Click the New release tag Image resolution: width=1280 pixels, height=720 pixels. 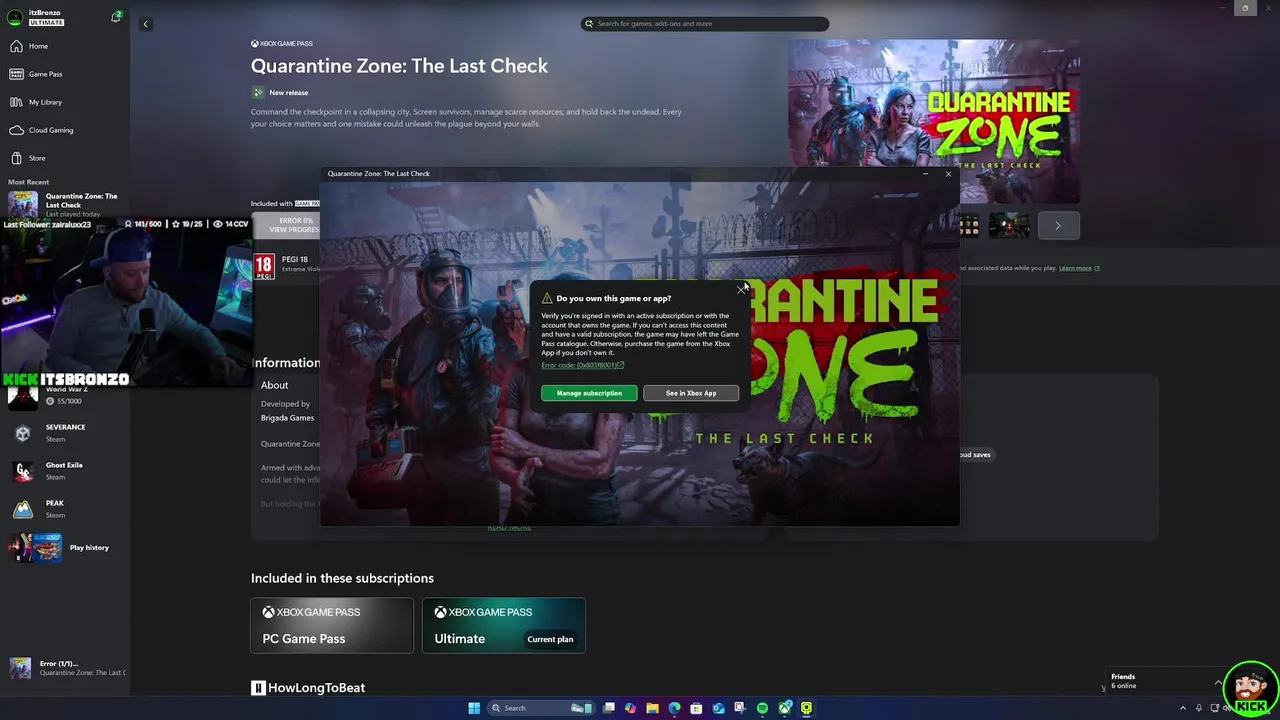[280, 93]
